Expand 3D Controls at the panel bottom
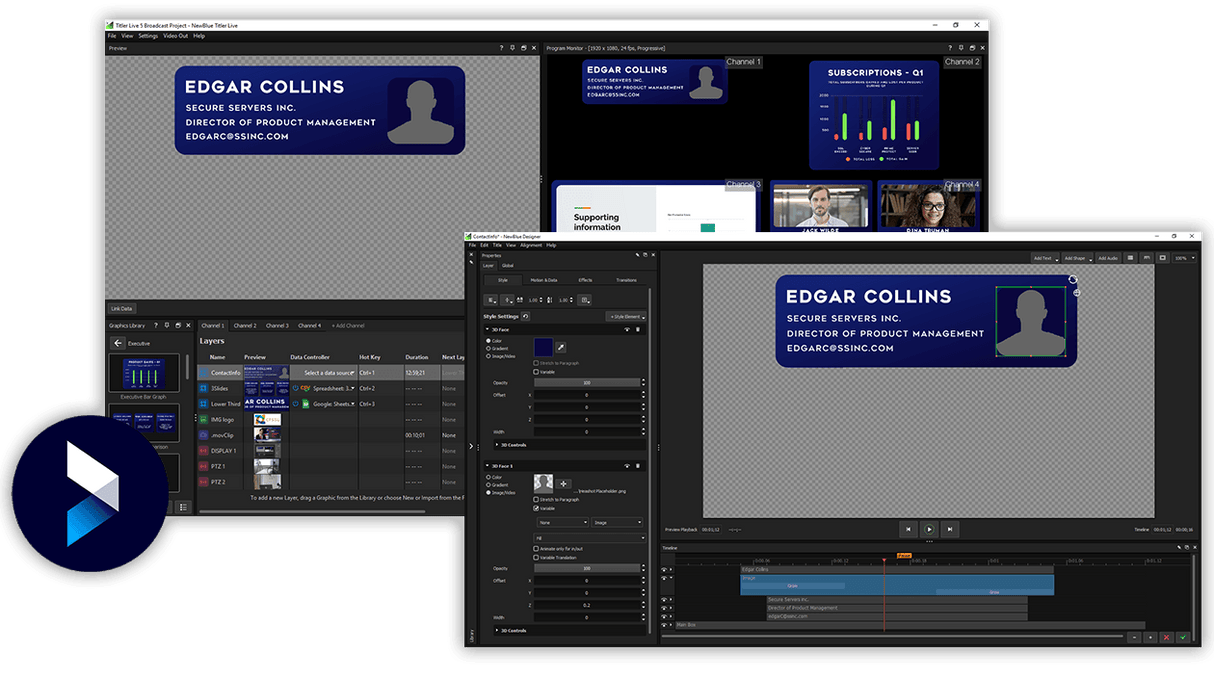The image size is (1214, 678). (497, 630)
